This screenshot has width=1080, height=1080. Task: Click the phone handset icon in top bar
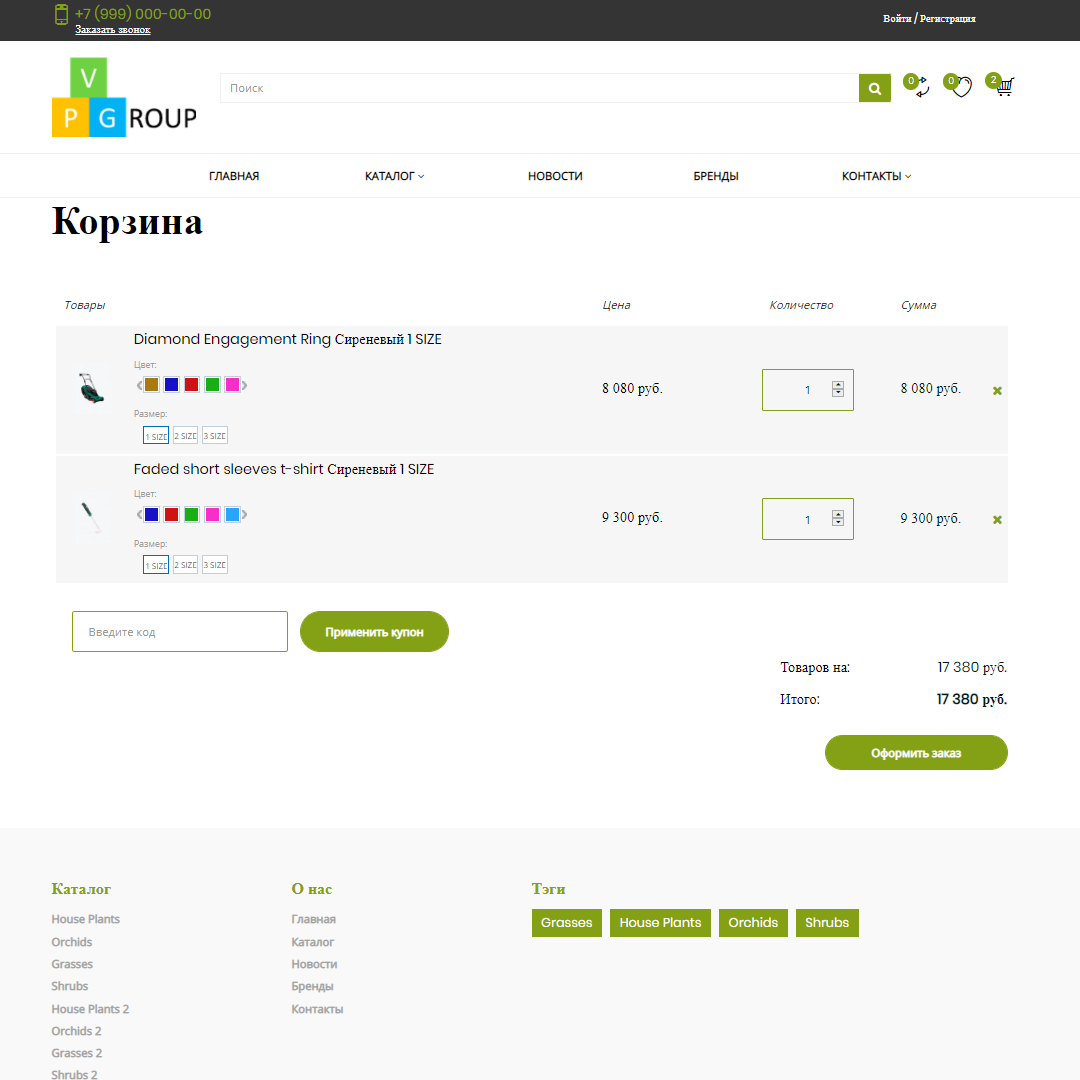tap(61, 15)
